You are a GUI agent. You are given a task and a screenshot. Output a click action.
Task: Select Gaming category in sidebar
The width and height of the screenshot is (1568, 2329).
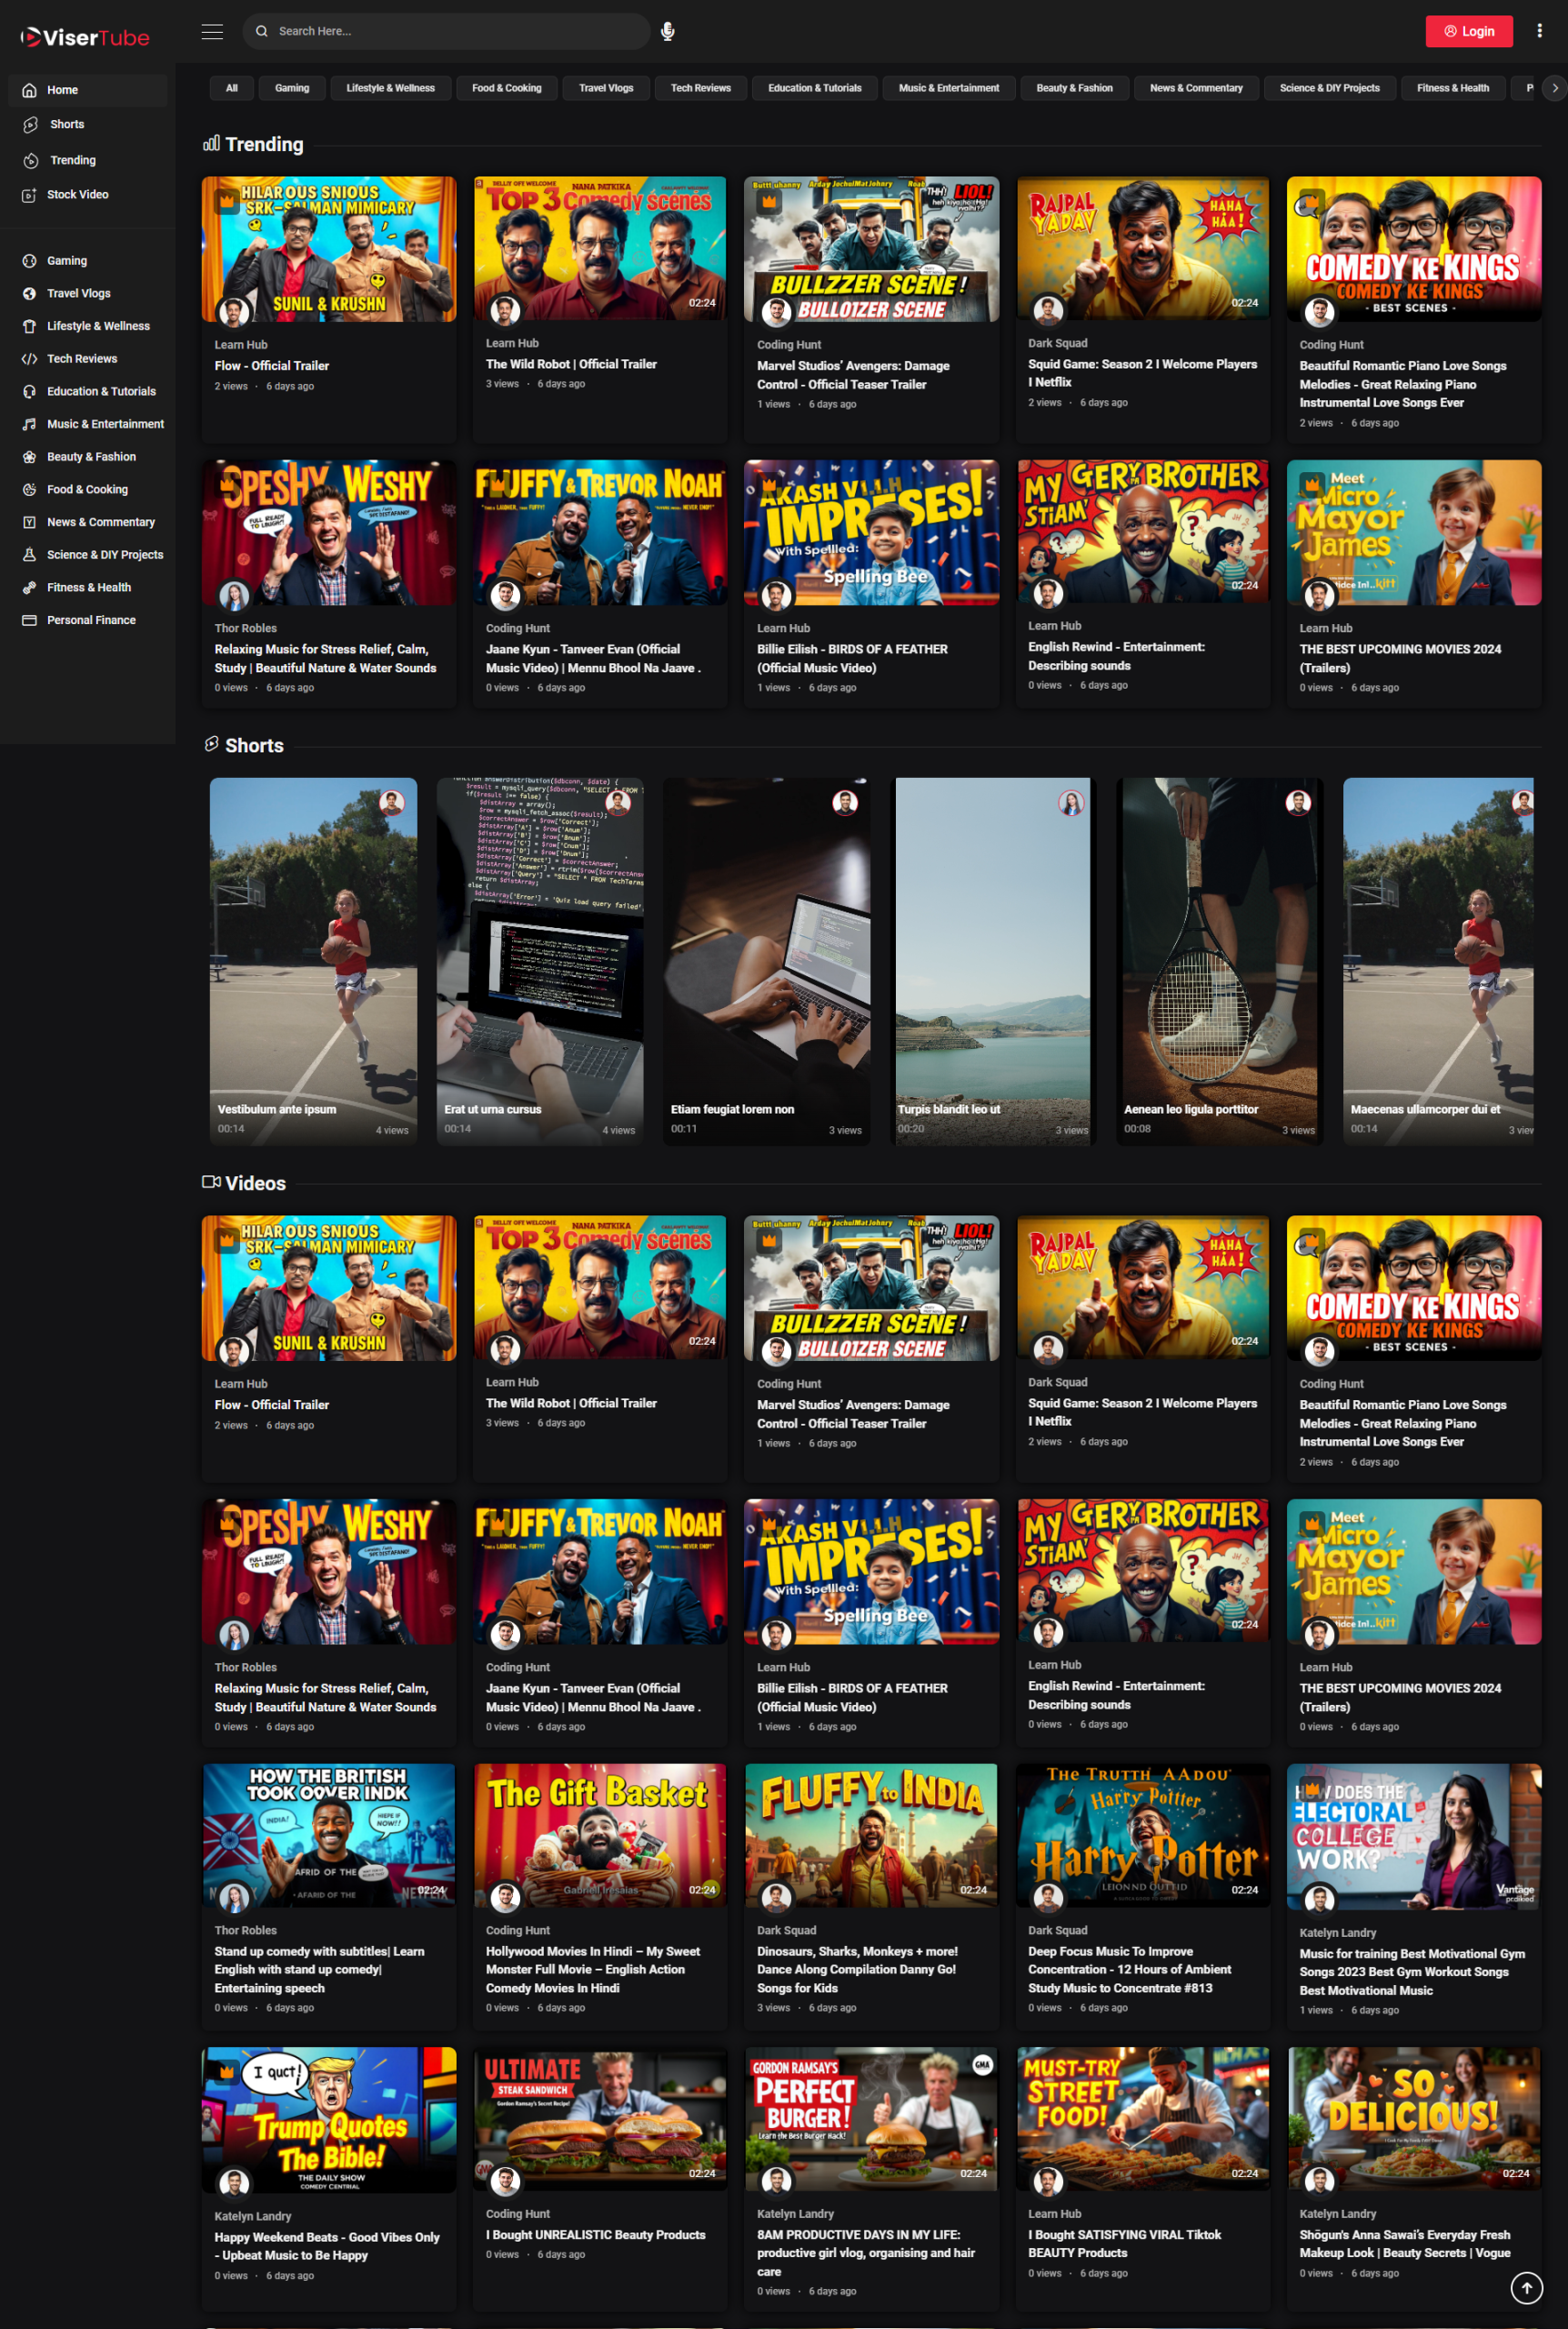66,261
